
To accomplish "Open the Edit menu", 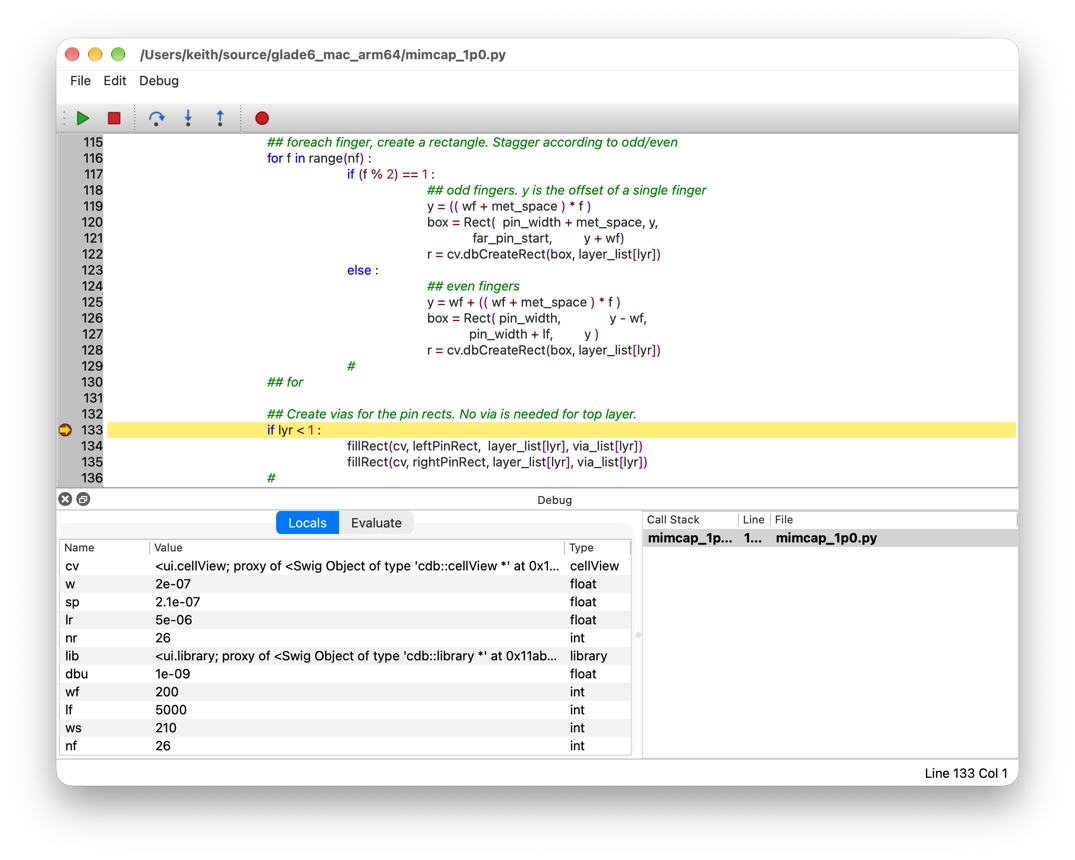I will 114,81.
